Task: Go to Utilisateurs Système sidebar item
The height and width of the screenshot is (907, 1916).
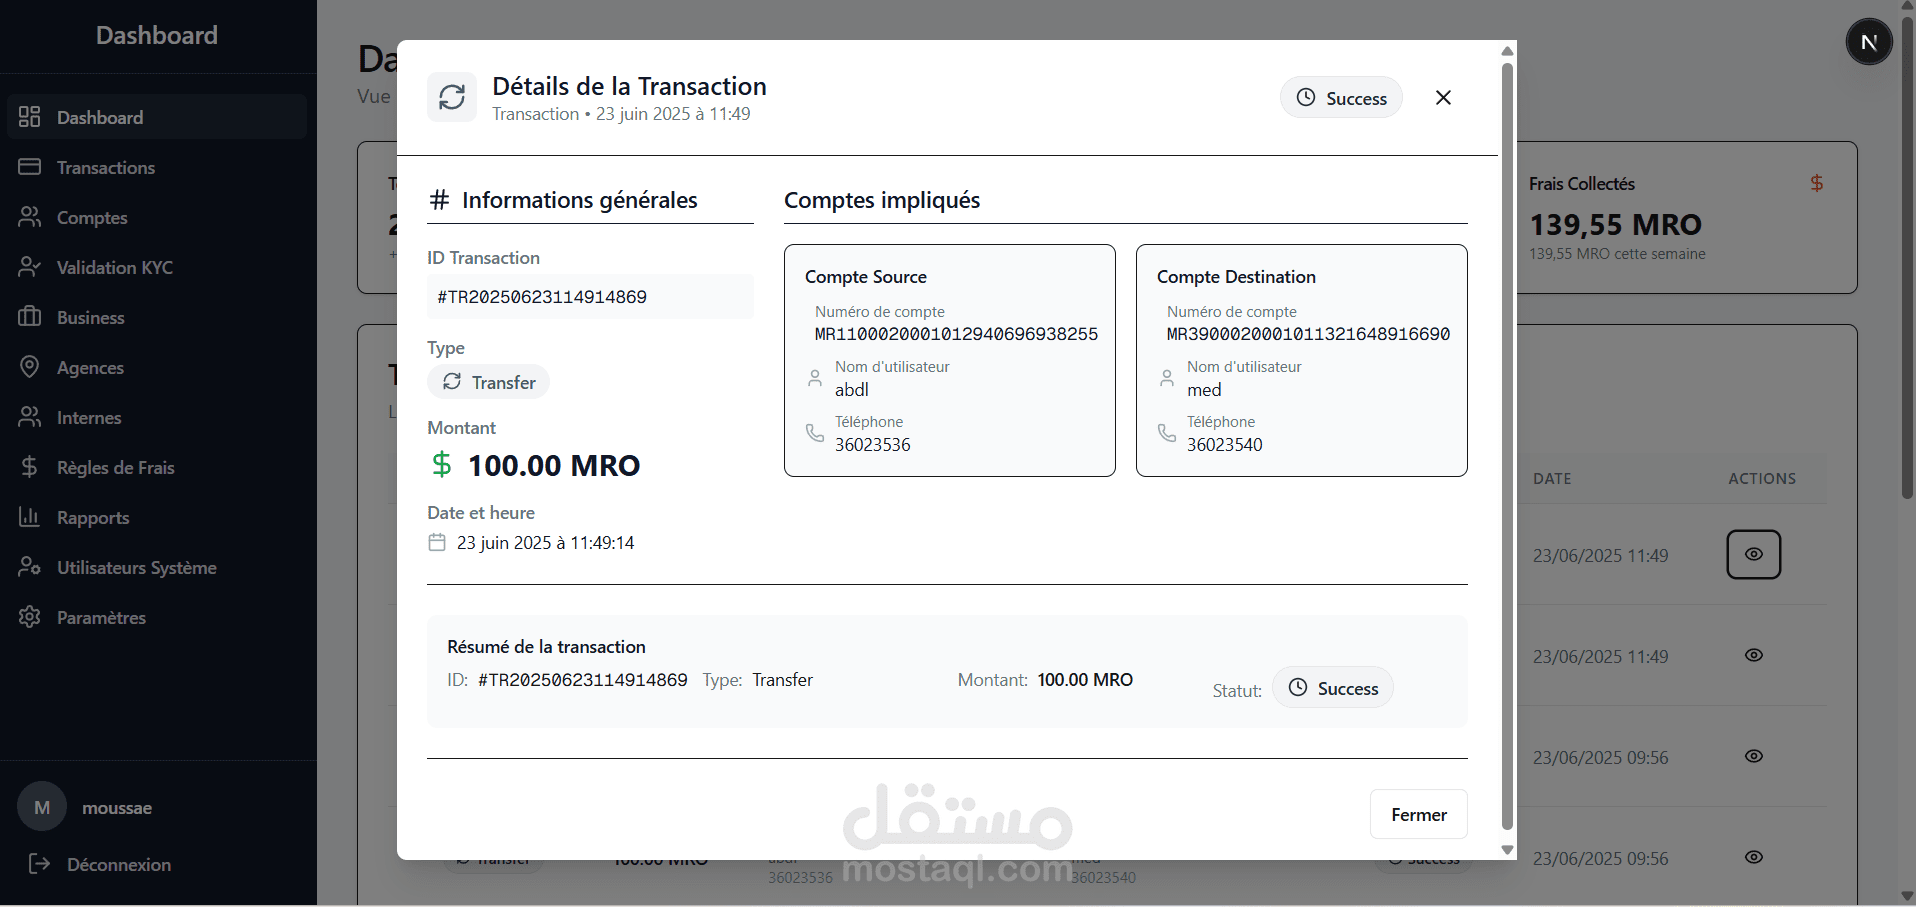Action: [x=157, y=567]
